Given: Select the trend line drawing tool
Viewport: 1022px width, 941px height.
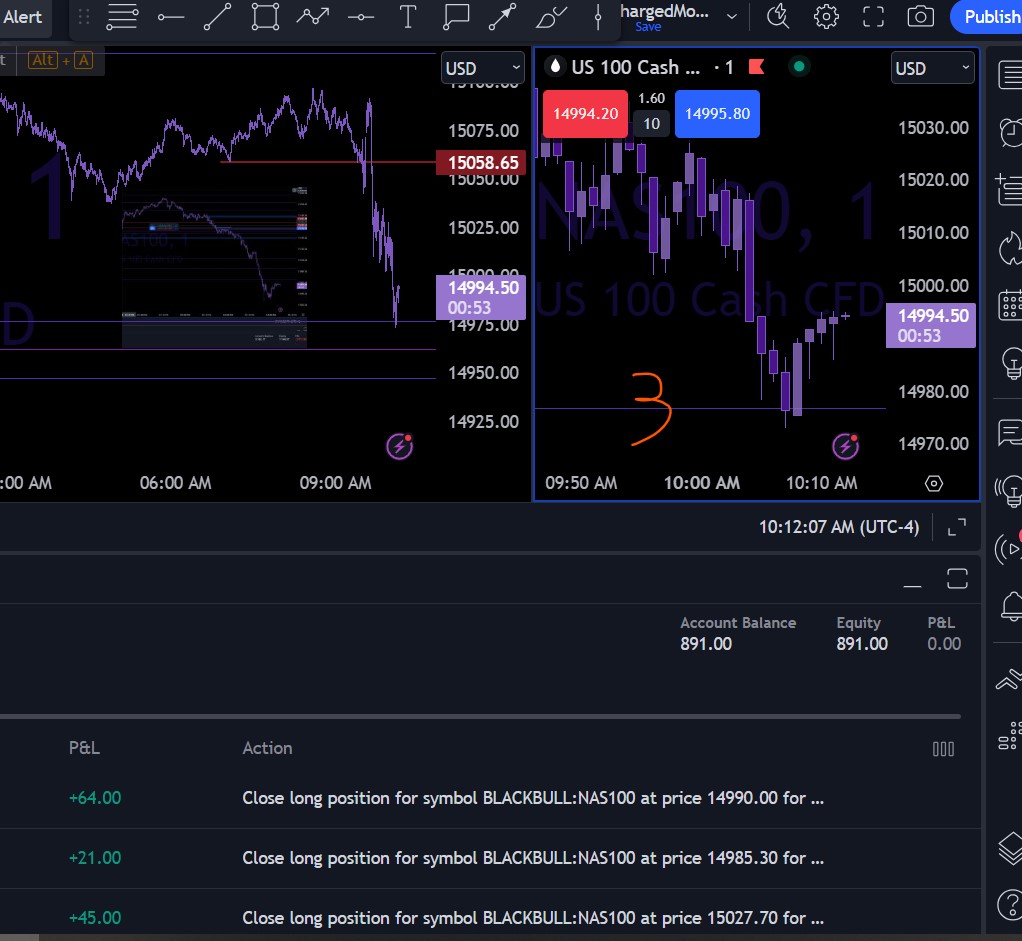Looking at the screenshot, I should (217, 16).
